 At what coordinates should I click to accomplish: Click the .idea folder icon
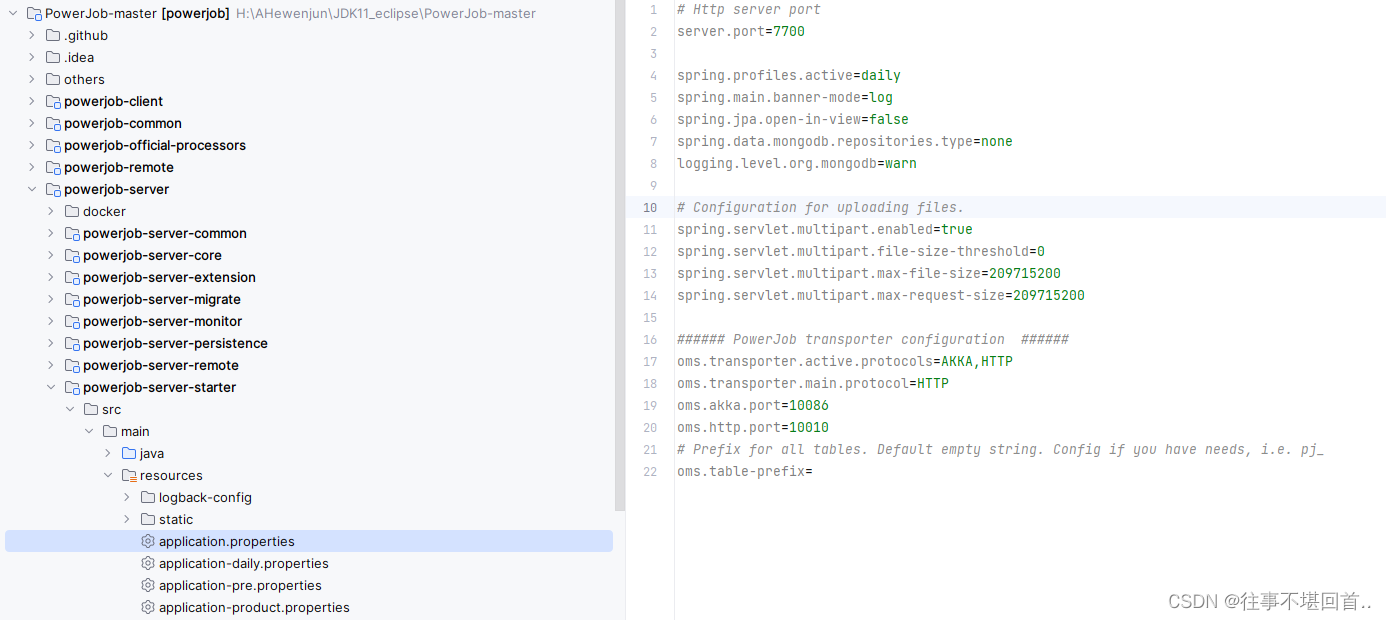(x=53, y=57)
